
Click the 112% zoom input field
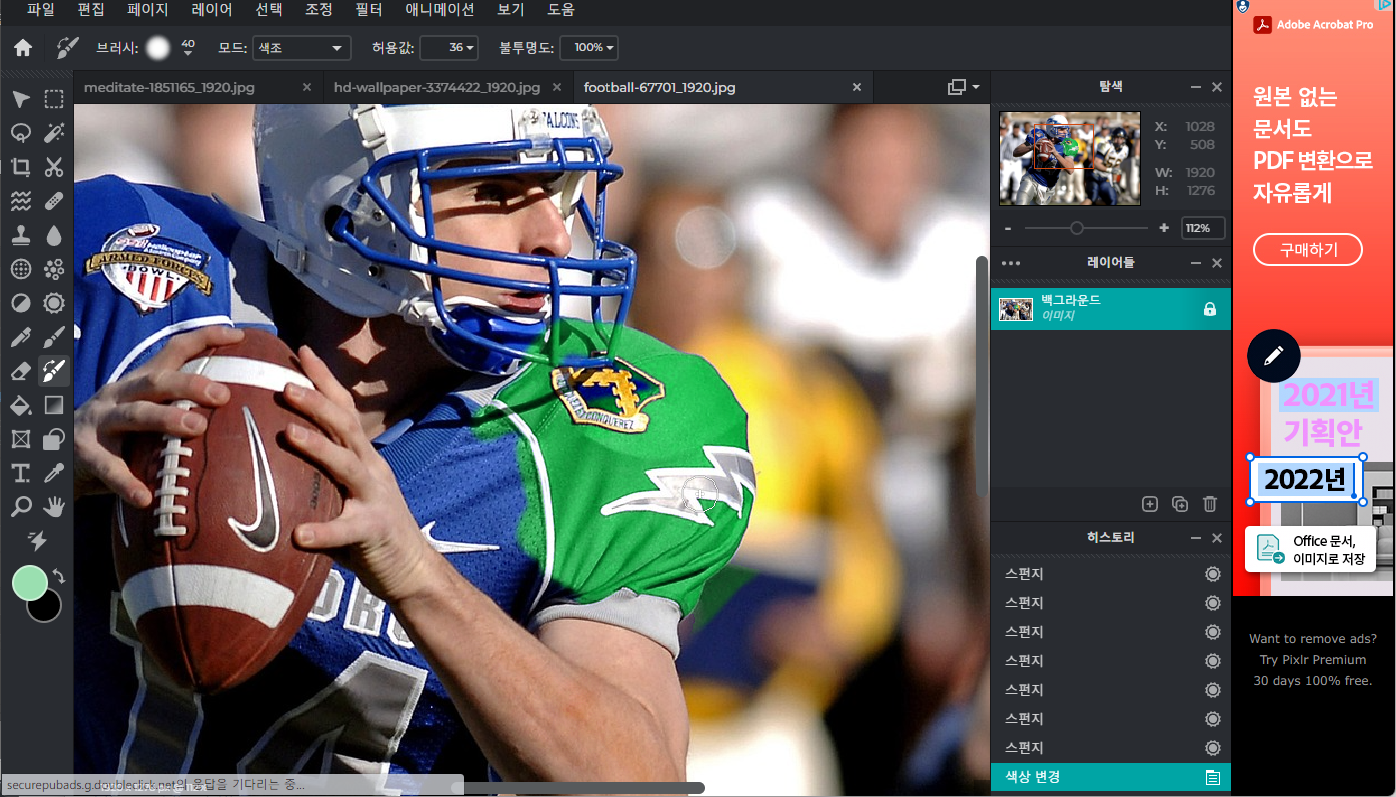tap(1203, 228)
